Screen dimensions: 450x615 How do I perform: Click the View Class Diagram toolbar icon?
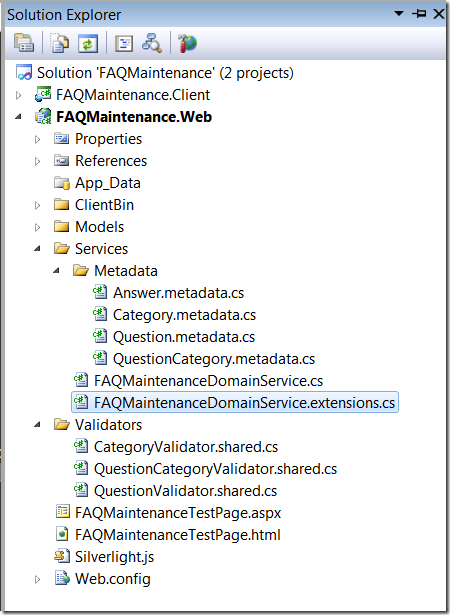click(152, 43)
